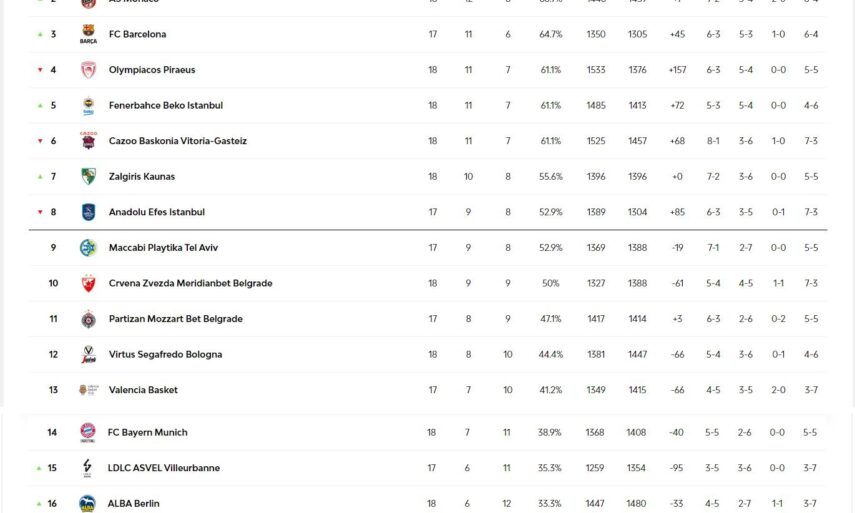Open the Valencia Basket team link
The height and width of the screenshot is (513, 855).
(x=143, y=390)
